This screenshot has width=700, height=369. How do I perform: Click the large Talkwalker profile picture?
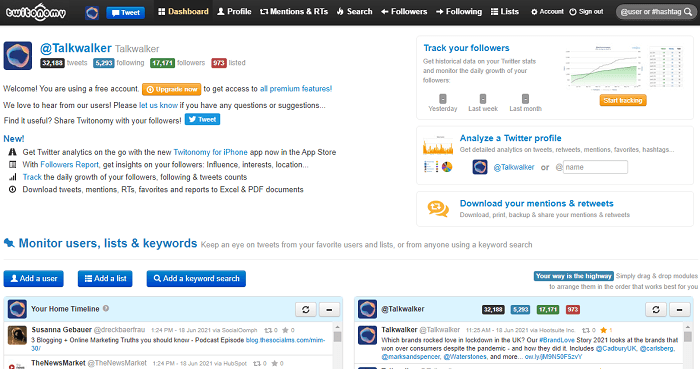(18, 56)
